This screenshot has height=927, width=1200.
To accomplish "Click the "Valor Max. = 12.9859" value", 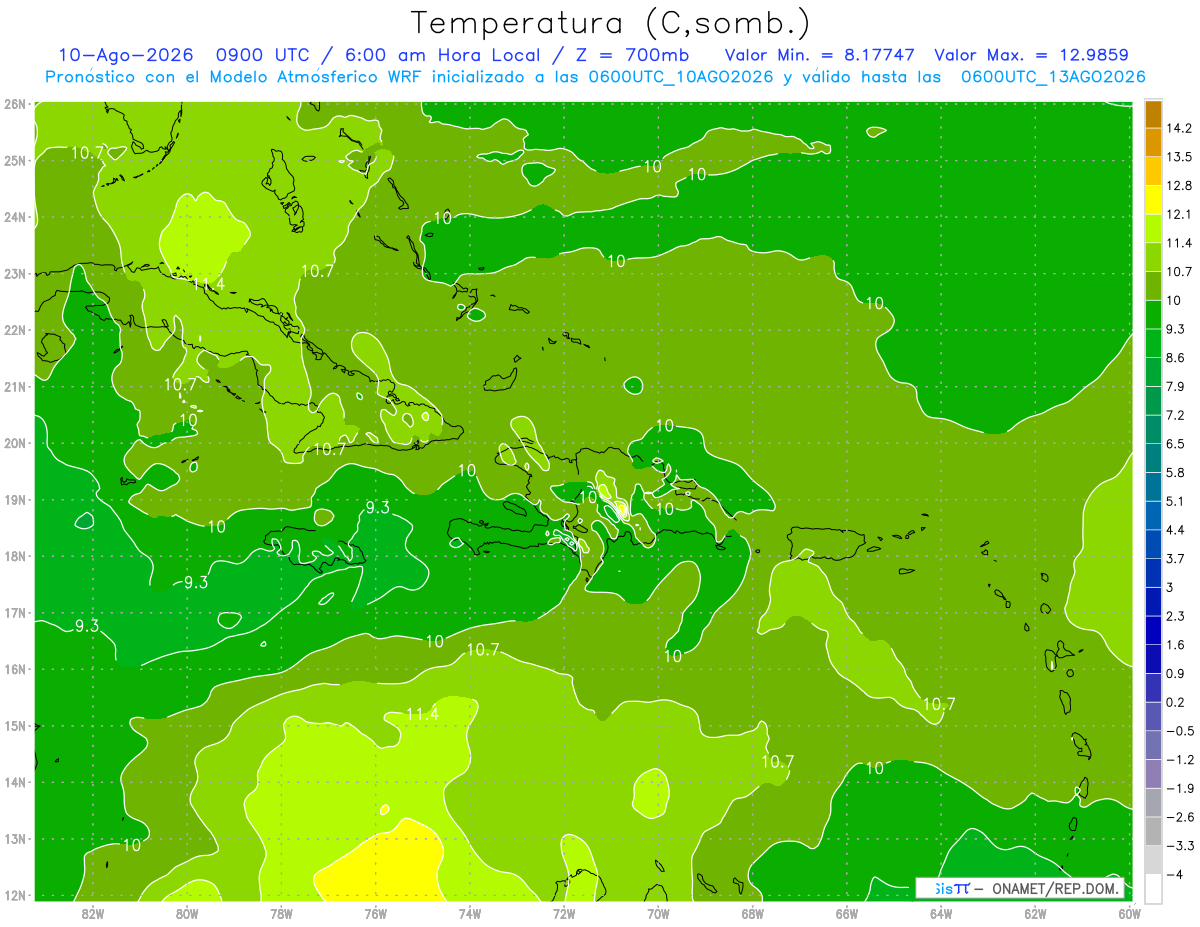I will click(1032, 55).
